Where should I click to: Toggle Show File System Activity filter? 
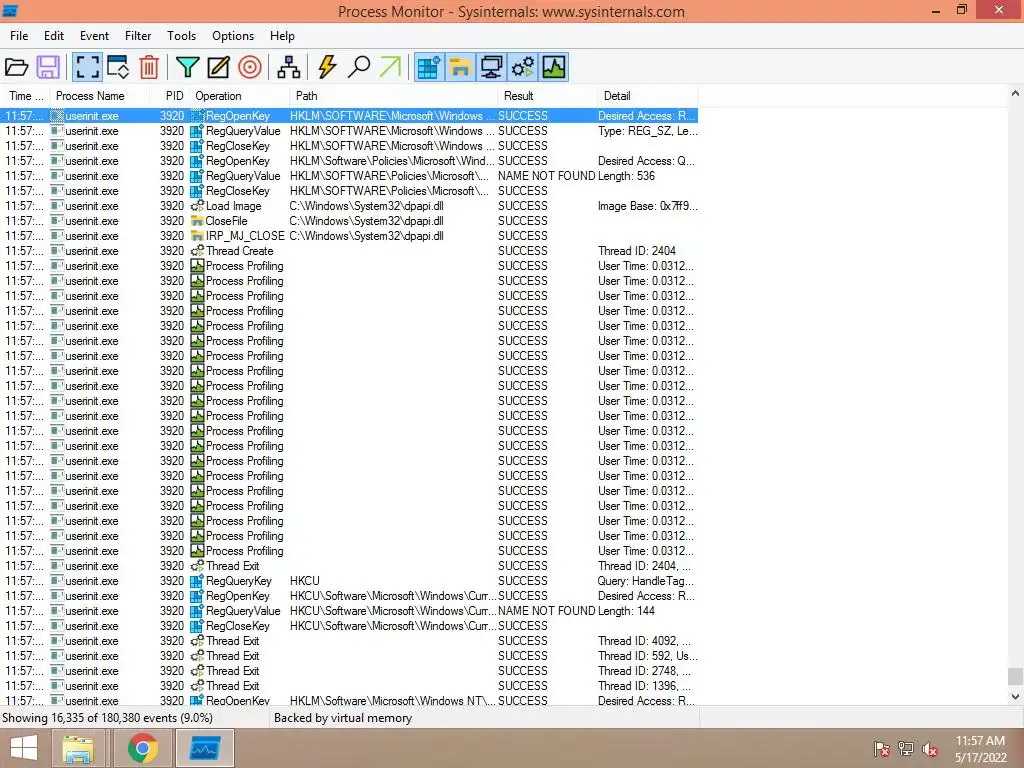[460, 67]
